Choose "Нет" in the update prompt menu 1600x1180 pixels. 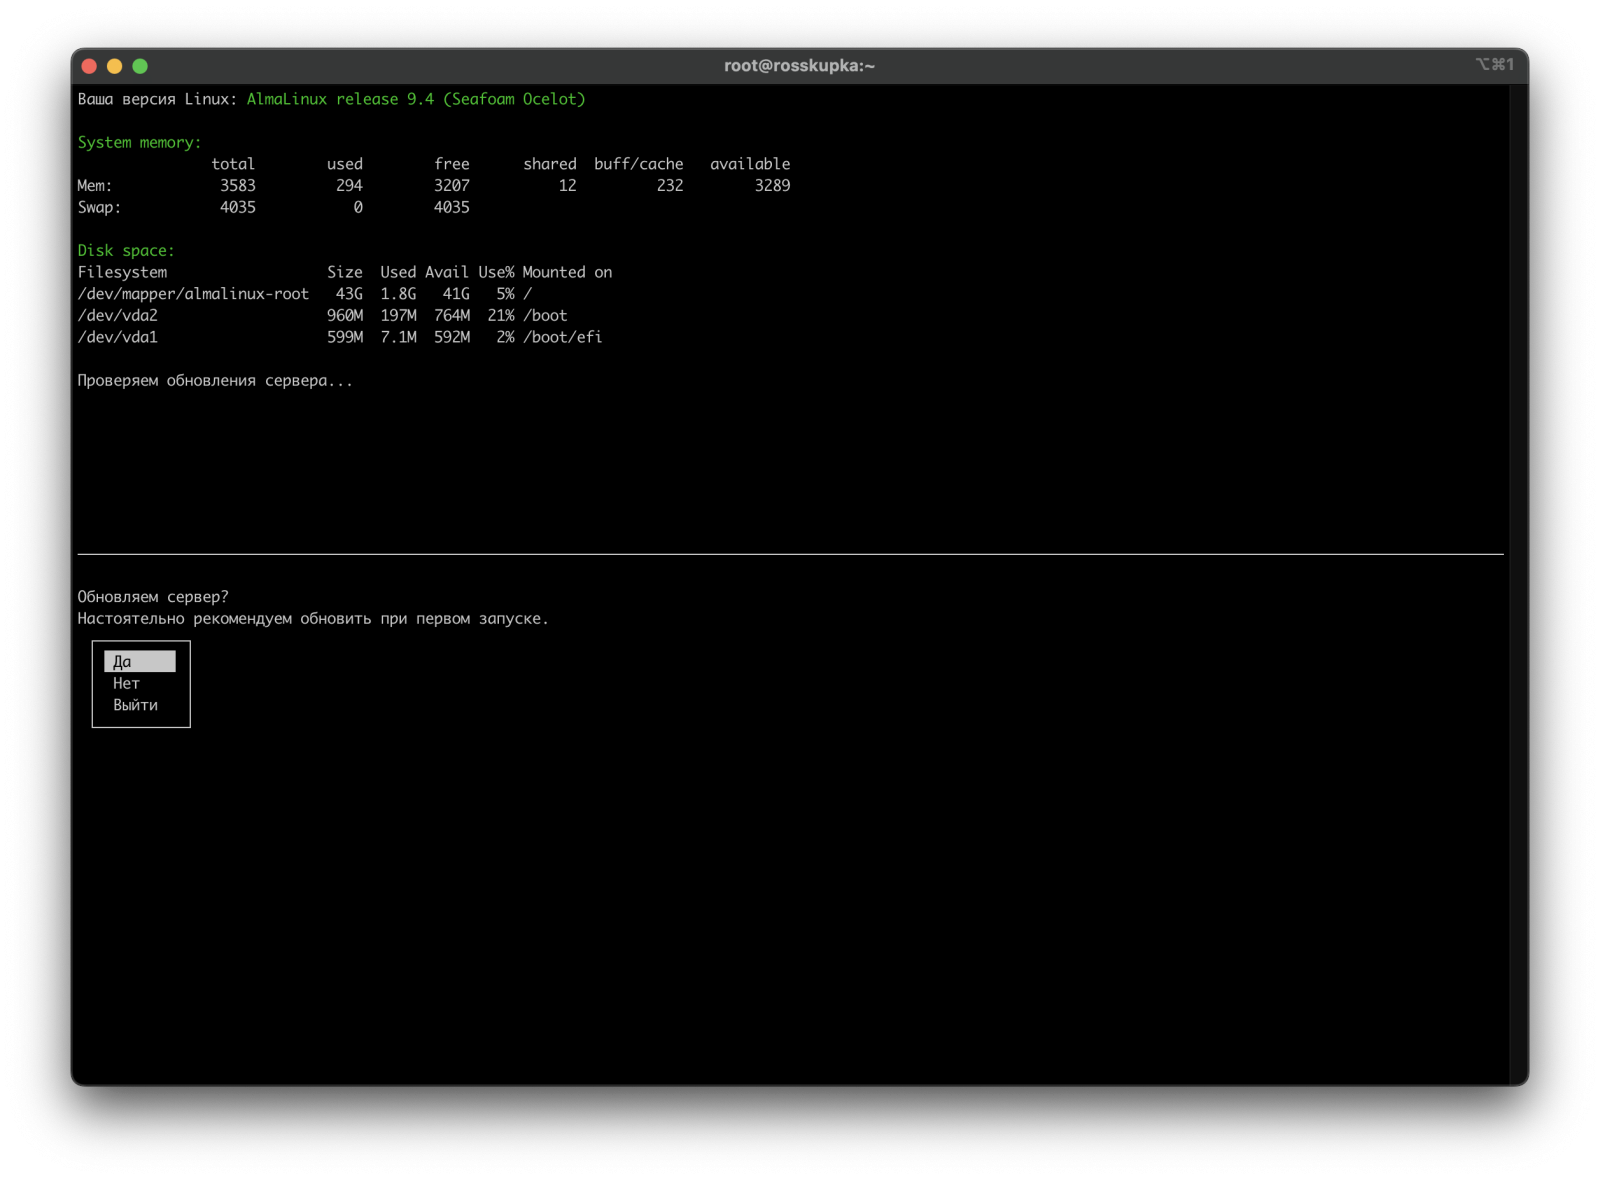coord(126,683)
